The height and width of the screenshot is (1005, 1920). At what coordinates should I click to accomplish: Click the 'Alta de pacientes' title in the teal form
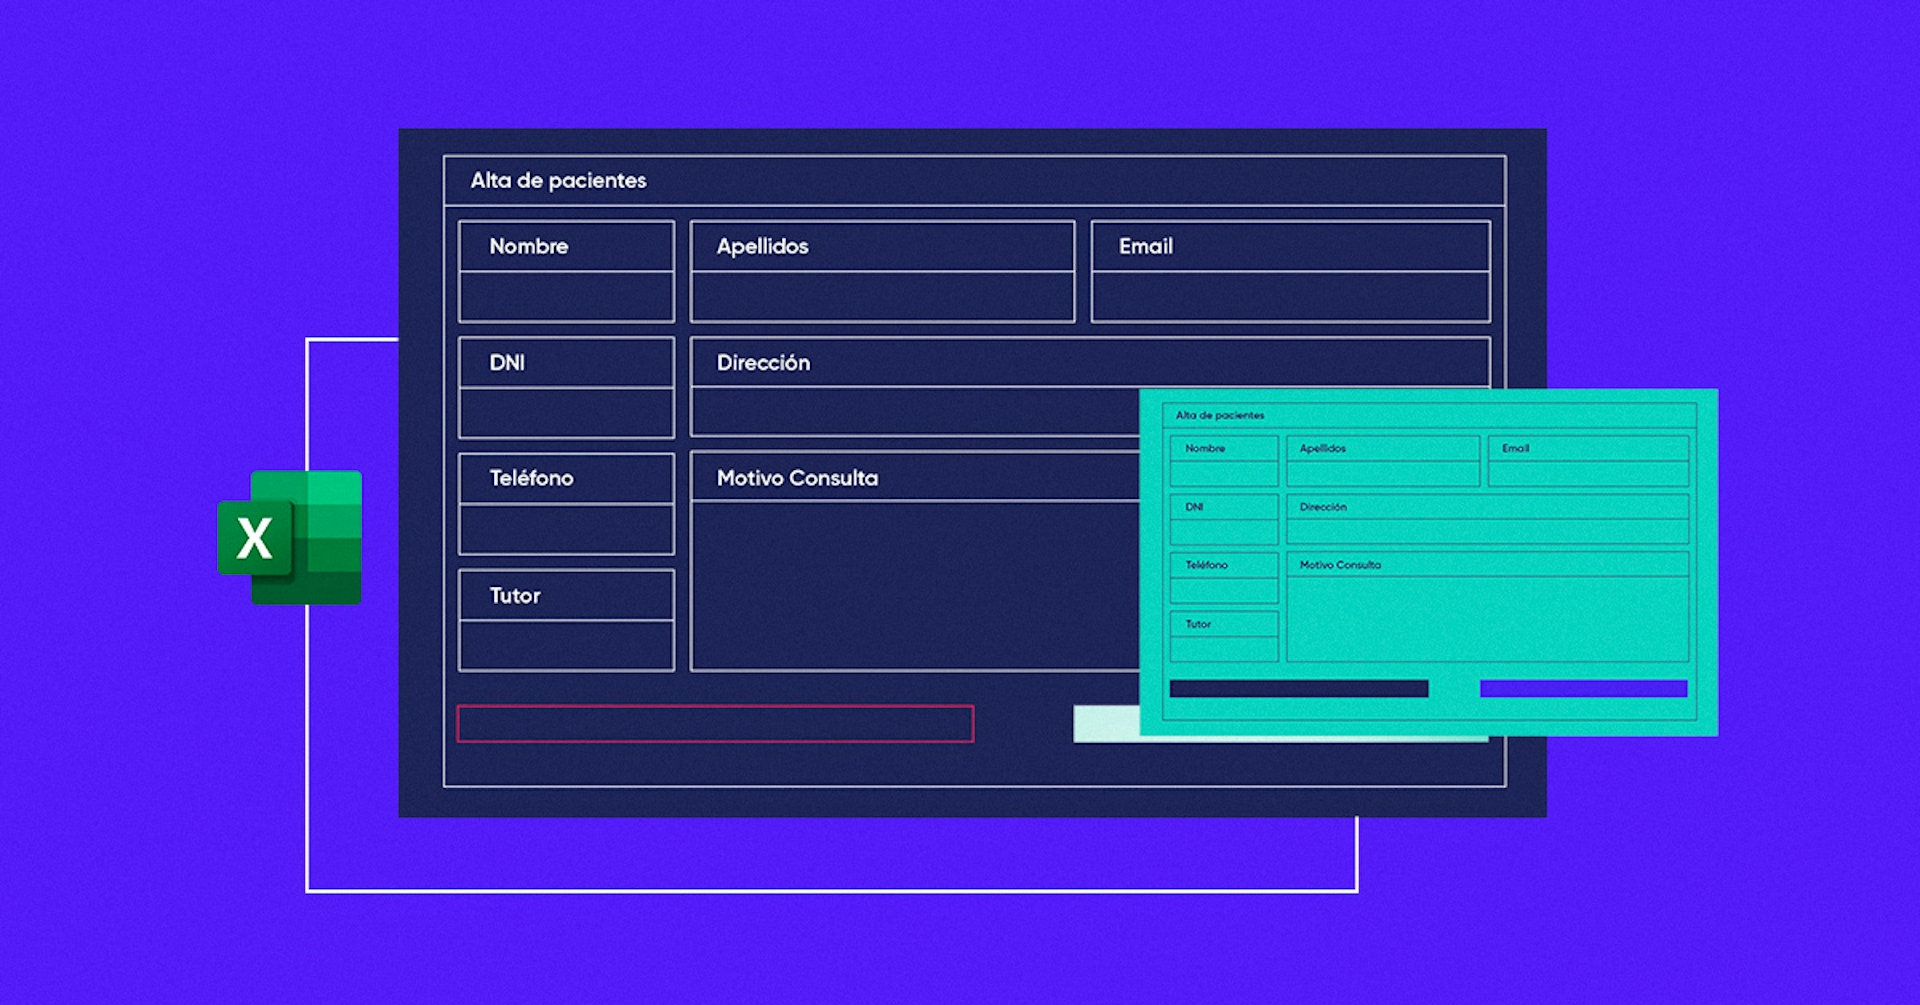(x=1220, y=415)
